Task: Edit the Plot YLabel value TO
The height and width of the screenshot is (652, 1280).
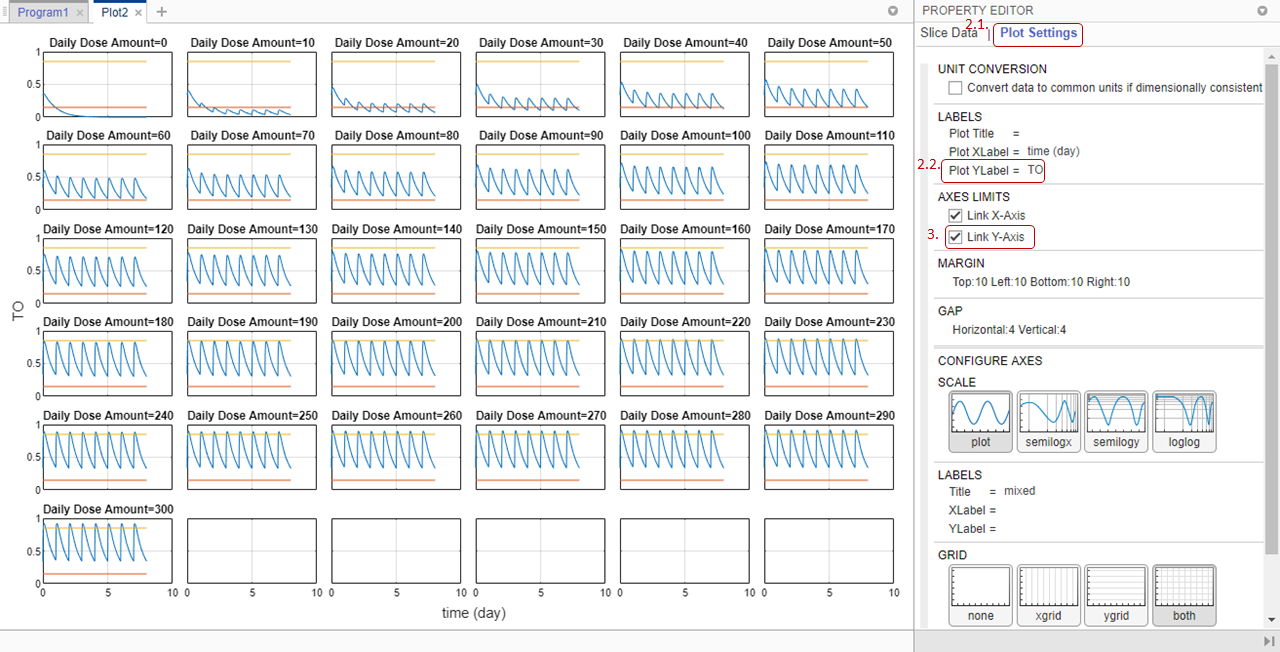Action: [1035, 171]
